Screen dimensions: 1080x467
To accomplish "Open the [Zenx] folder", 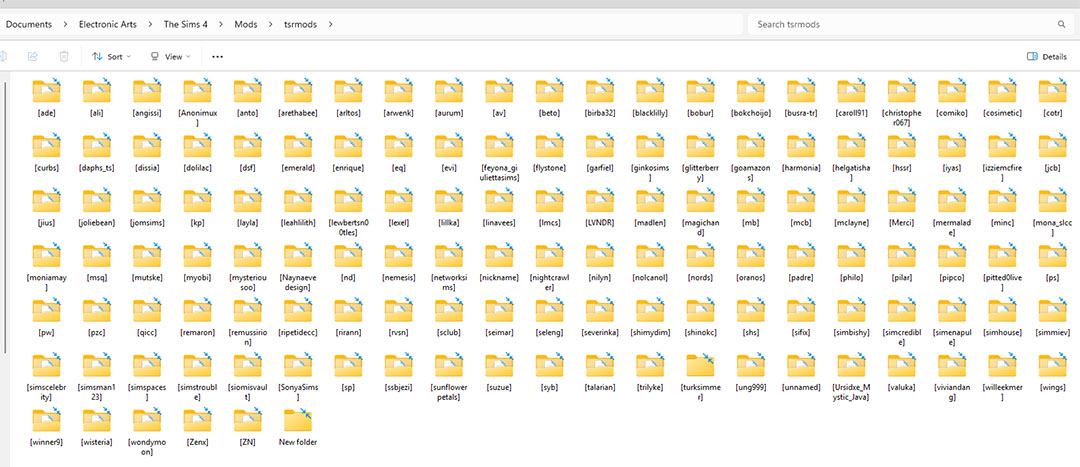I will [x=197, y=421].
